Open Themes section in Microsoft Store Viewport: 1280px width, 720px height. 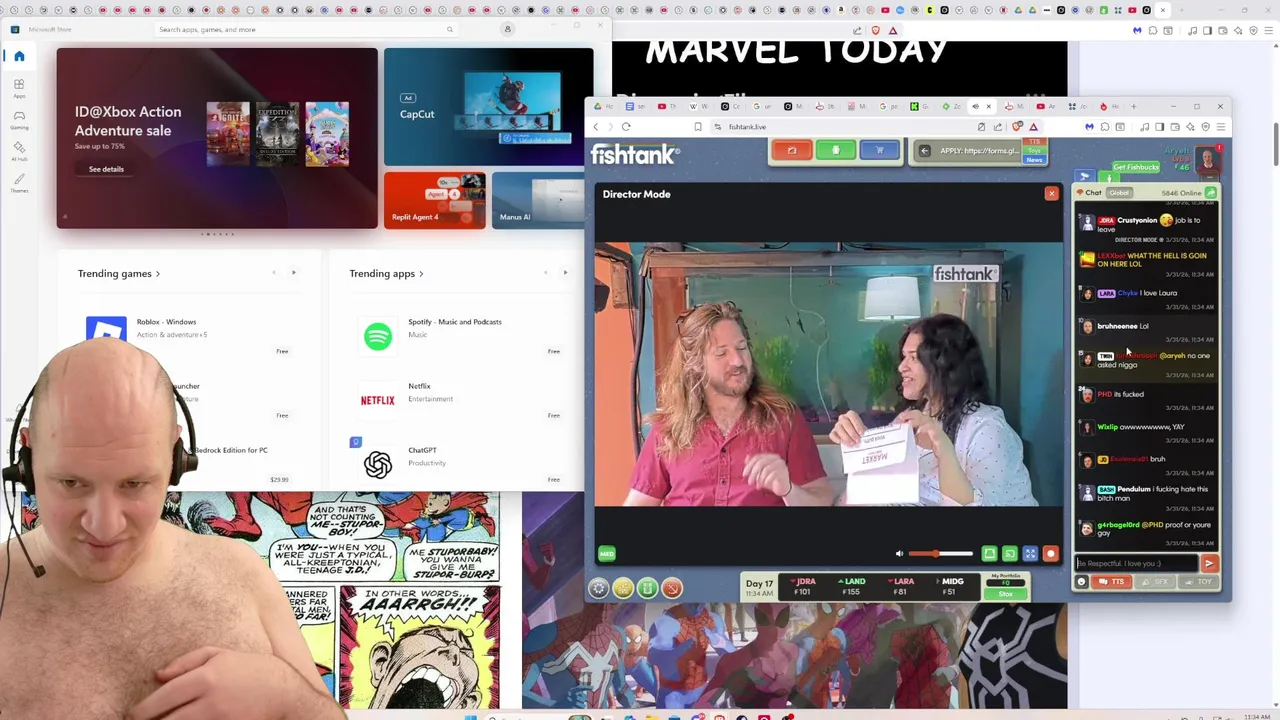tap(18, 182)
